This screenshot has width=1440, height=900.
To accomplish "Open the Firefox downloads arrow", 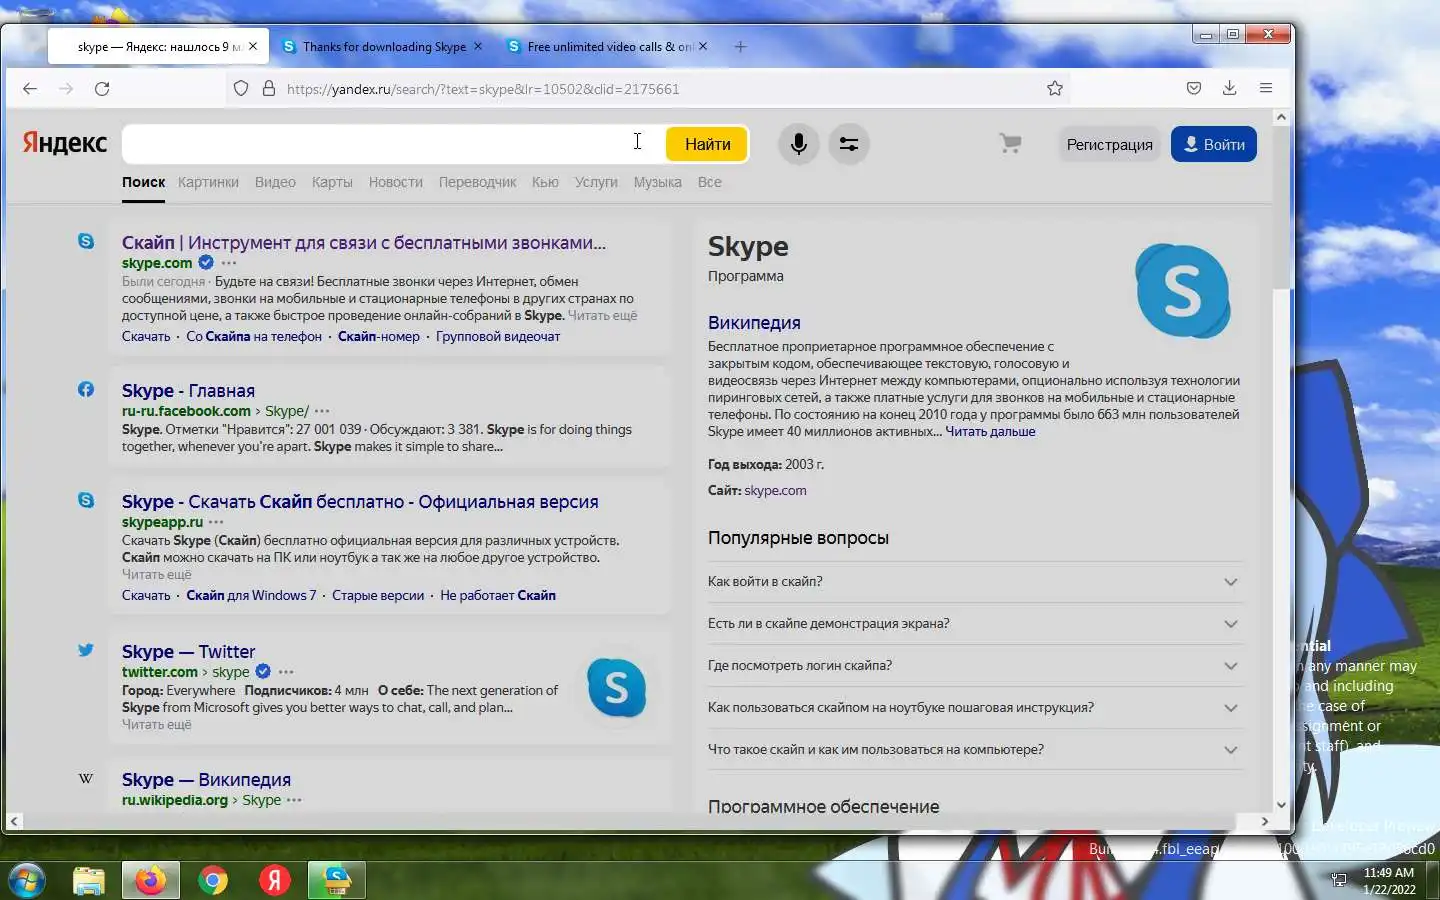I will 1230,89.
